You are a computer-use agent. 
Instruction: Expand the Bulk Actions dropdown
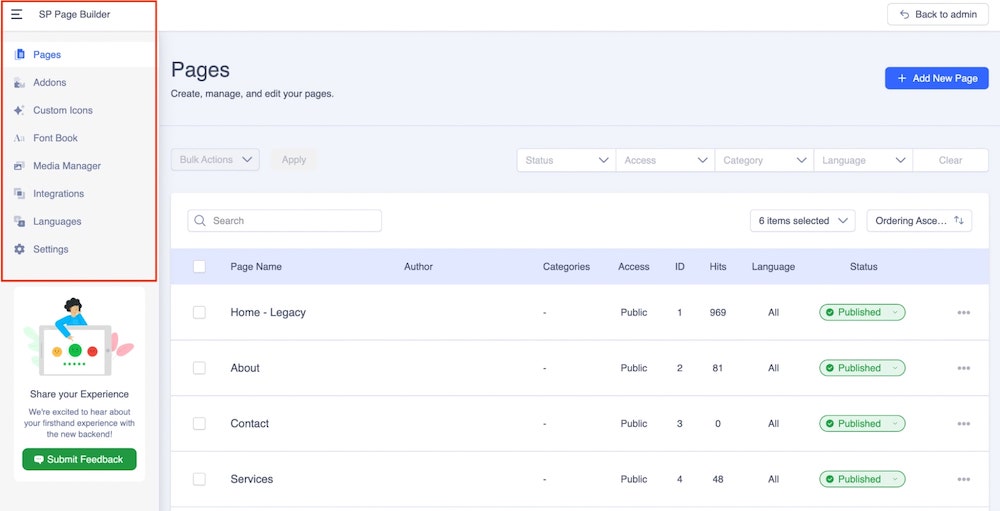point(215,160)
